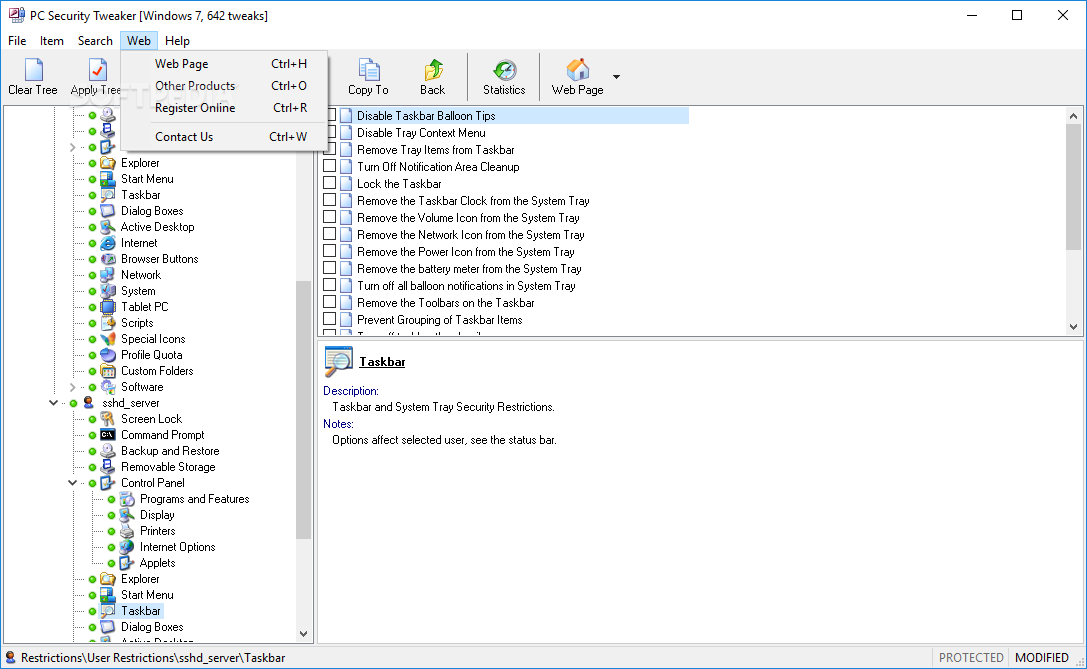This screenshot has height=669, width=1087.
Task: Click the app icon in title bar
Action: click(x=17, y=15)
